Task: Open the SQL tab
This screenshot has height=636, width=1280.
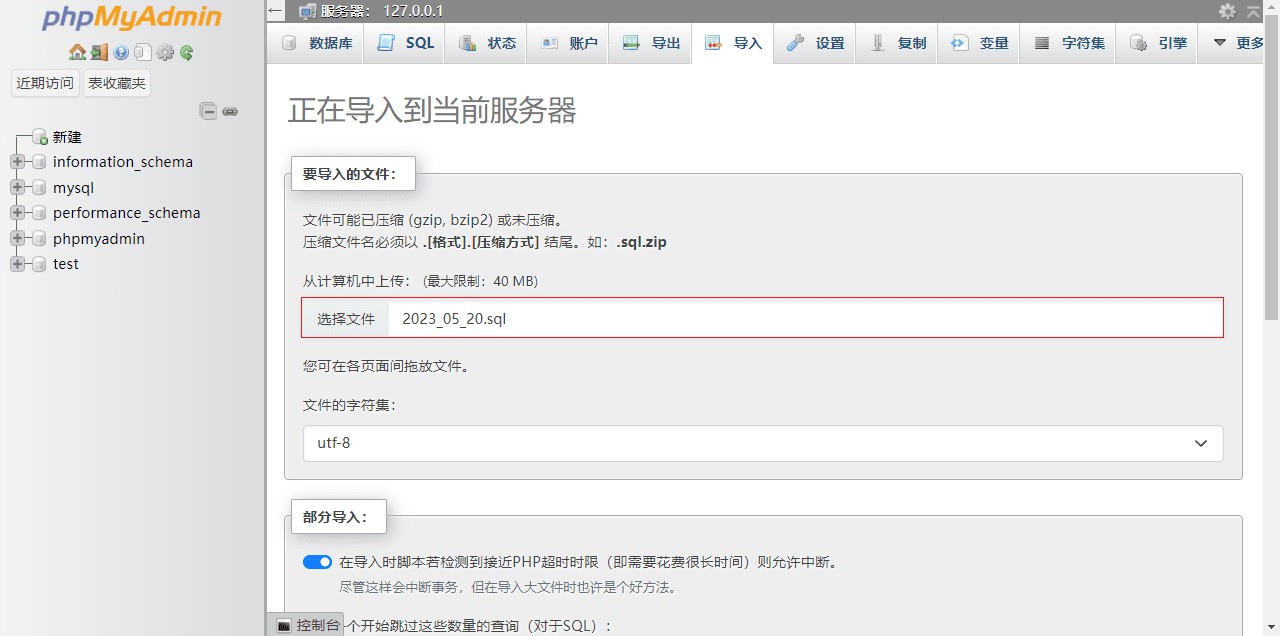Action: 406,43
